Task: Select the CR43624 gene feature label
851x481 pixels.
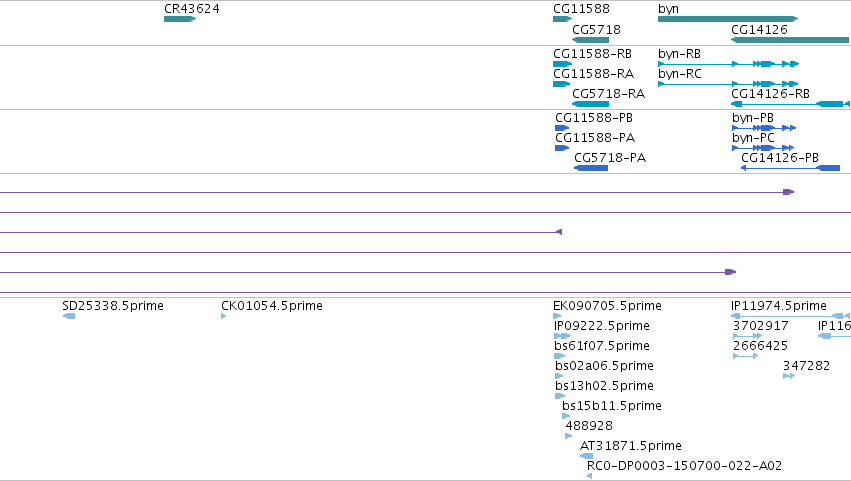Action: 192,9
